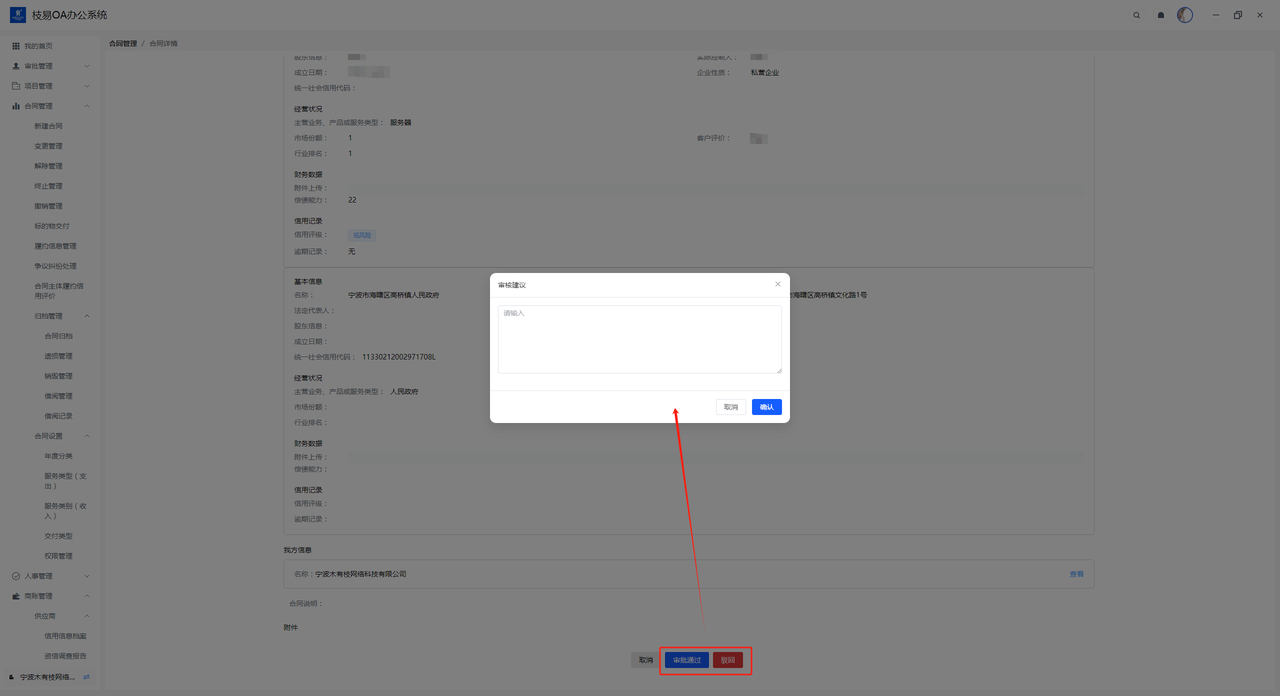Click the 我的首页 grid icon
The width and height of the screenshot is (1280, 696).
point(16,46)
